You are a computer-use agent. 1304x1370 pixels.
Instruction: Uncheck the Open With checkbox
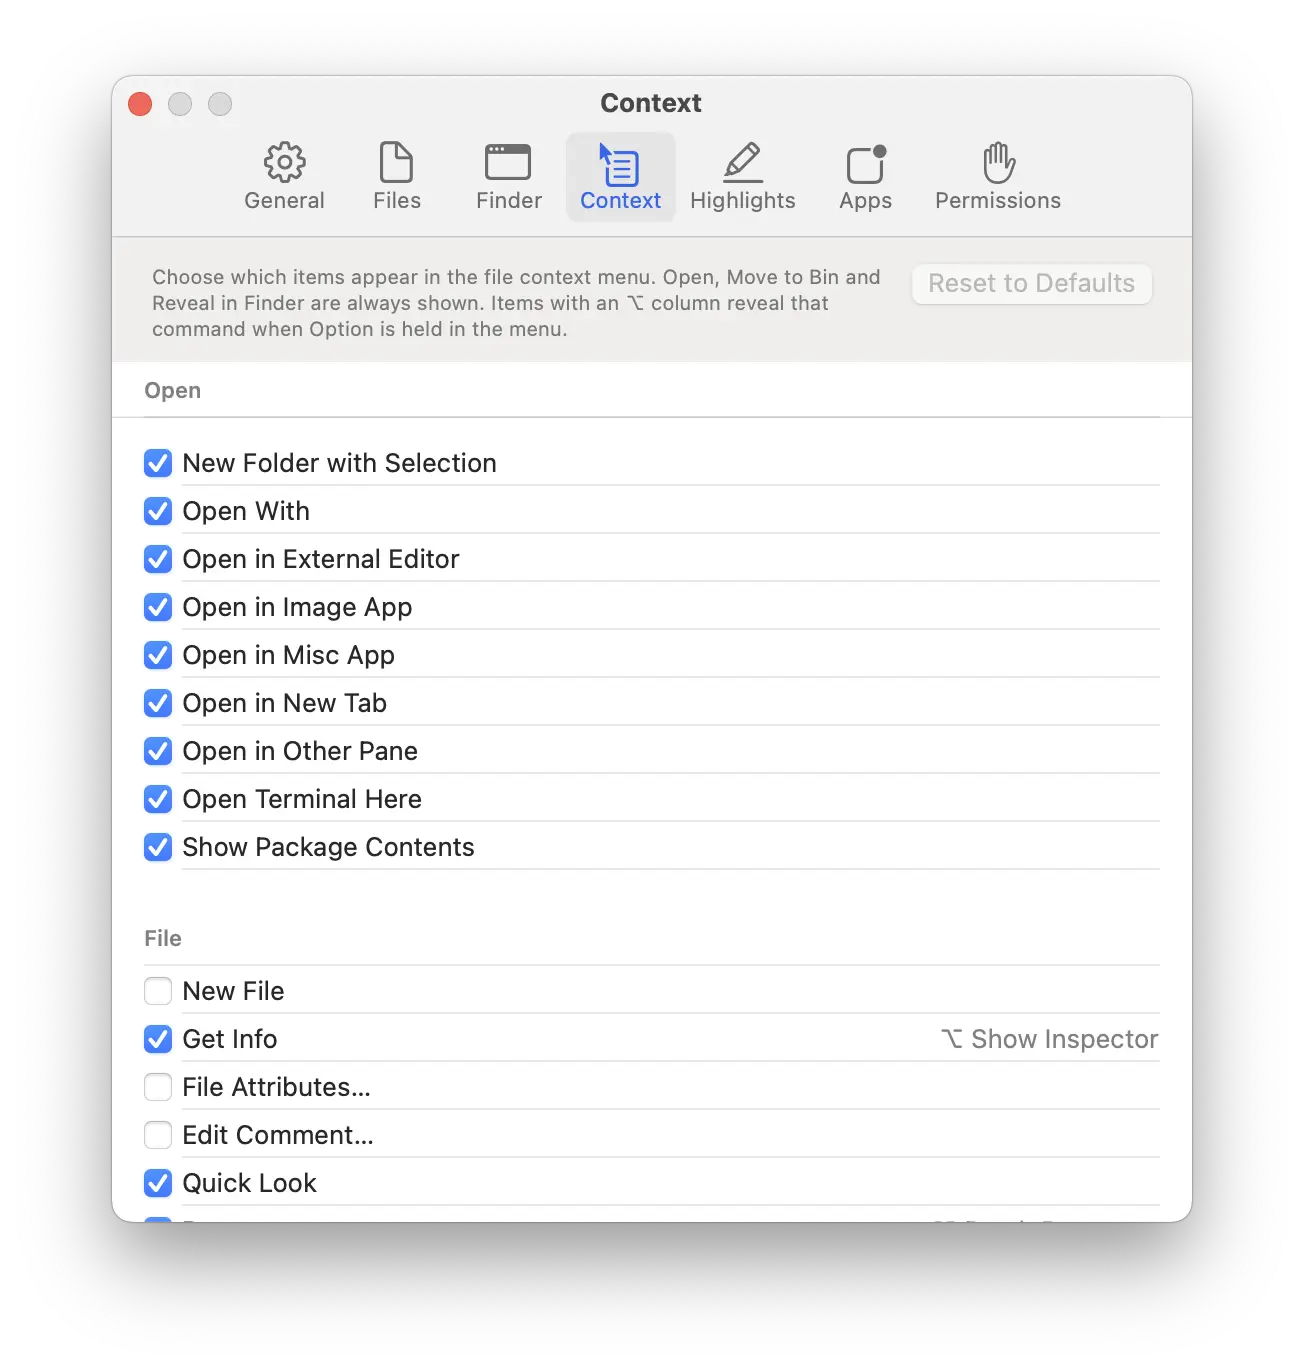(158, 511)
